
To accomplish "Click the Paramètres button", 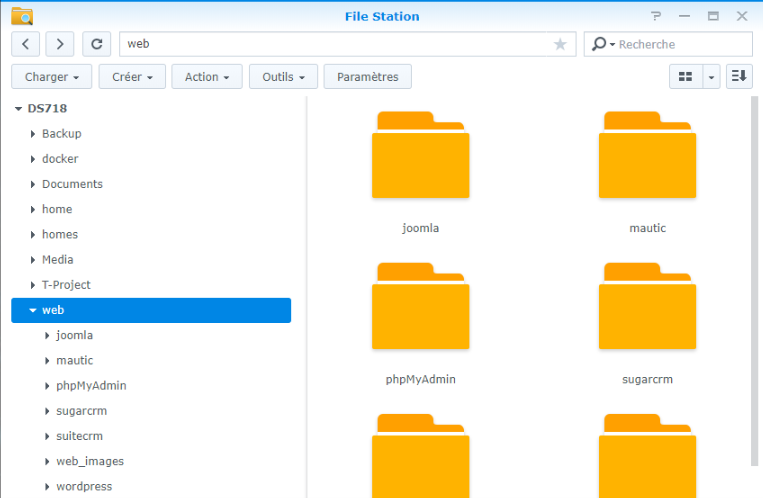I will [367, 77].
